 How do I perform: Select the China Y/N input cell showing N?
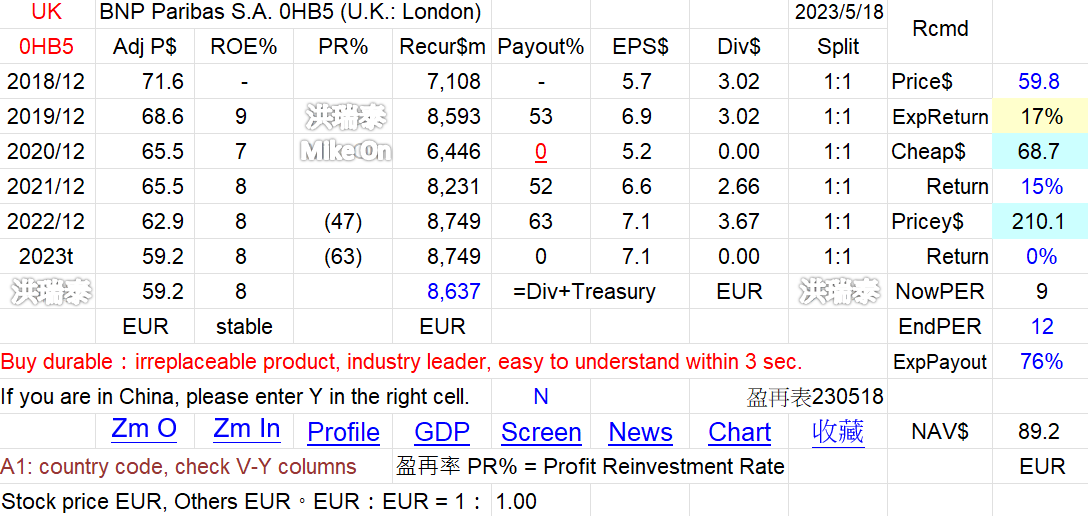pos(541,396)
